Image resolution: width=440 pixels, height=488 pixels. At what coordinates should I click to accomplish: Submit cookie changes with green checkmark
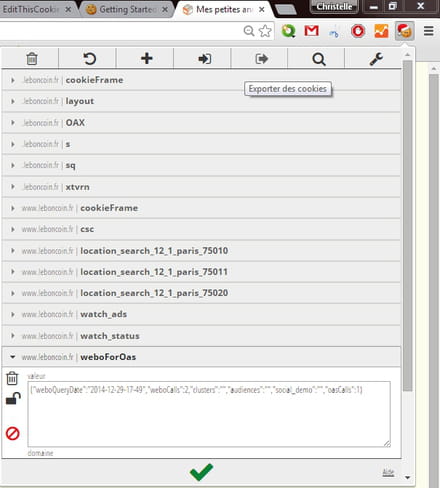pos(201,472)
